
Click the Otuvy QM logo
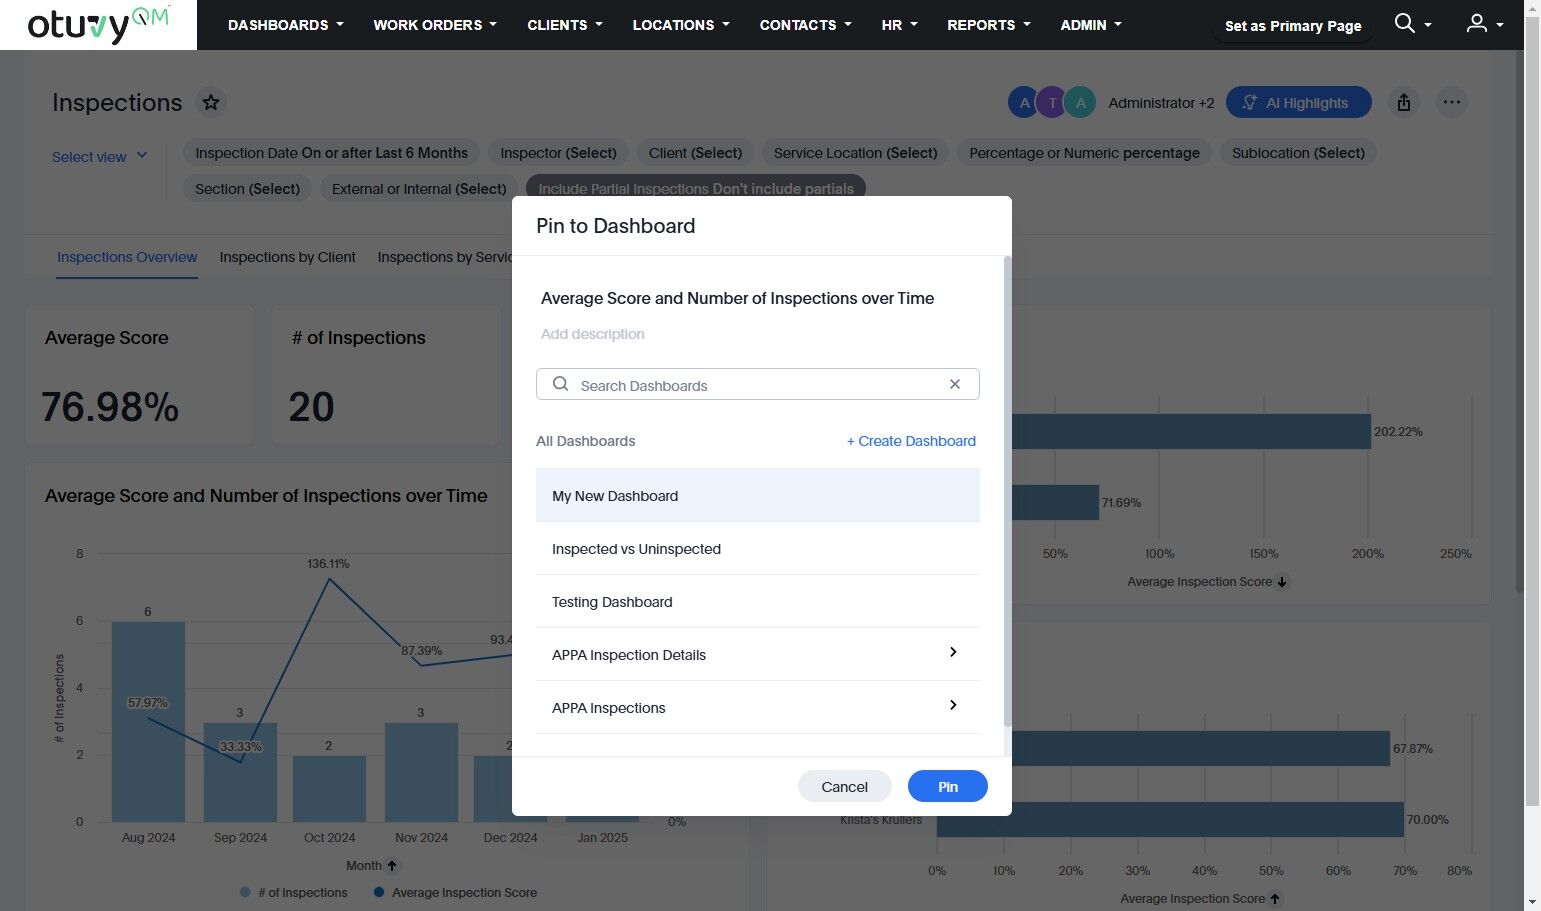point(98,25)
